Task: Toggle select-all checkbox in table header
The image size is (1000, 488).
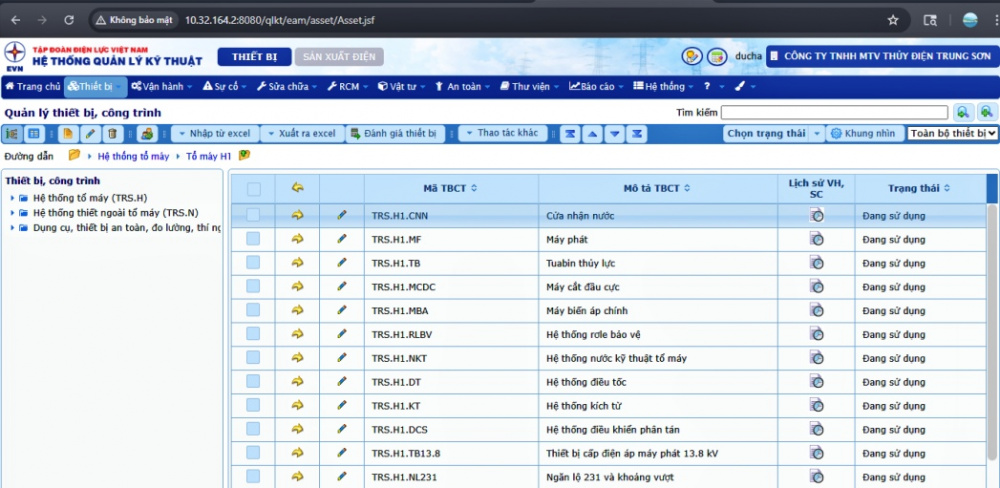Action: [253, 188]
